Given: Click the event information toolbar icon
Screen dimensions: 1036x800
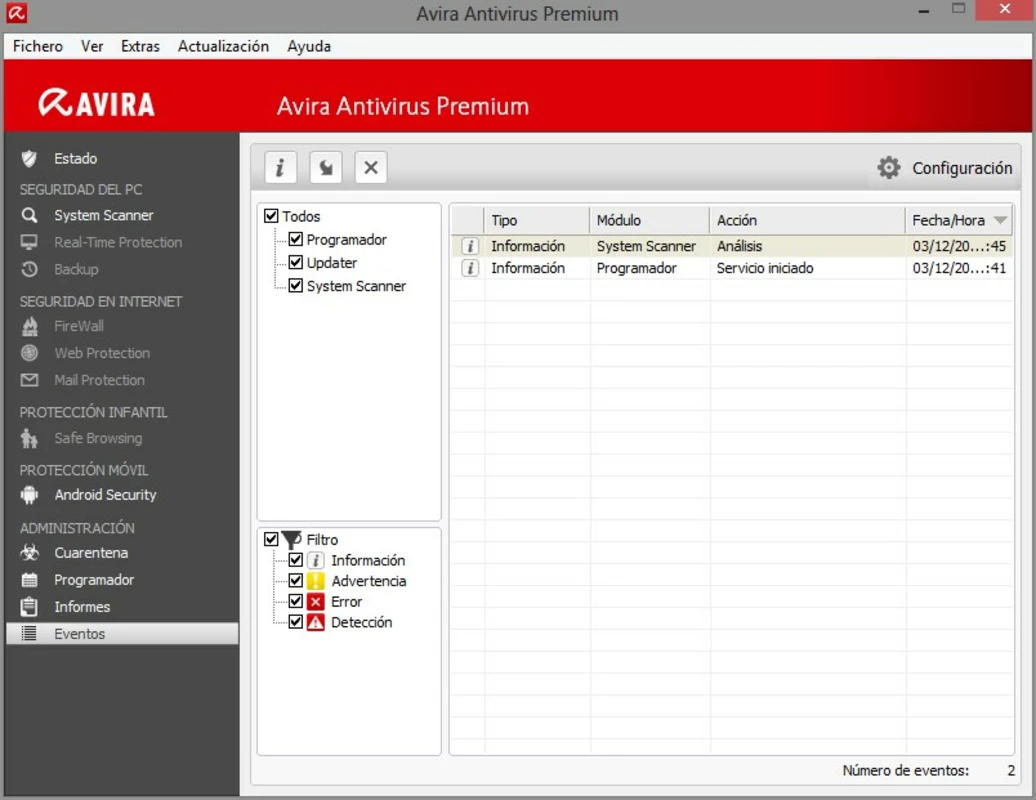Looking at the screenshot, I should [280, 167].
